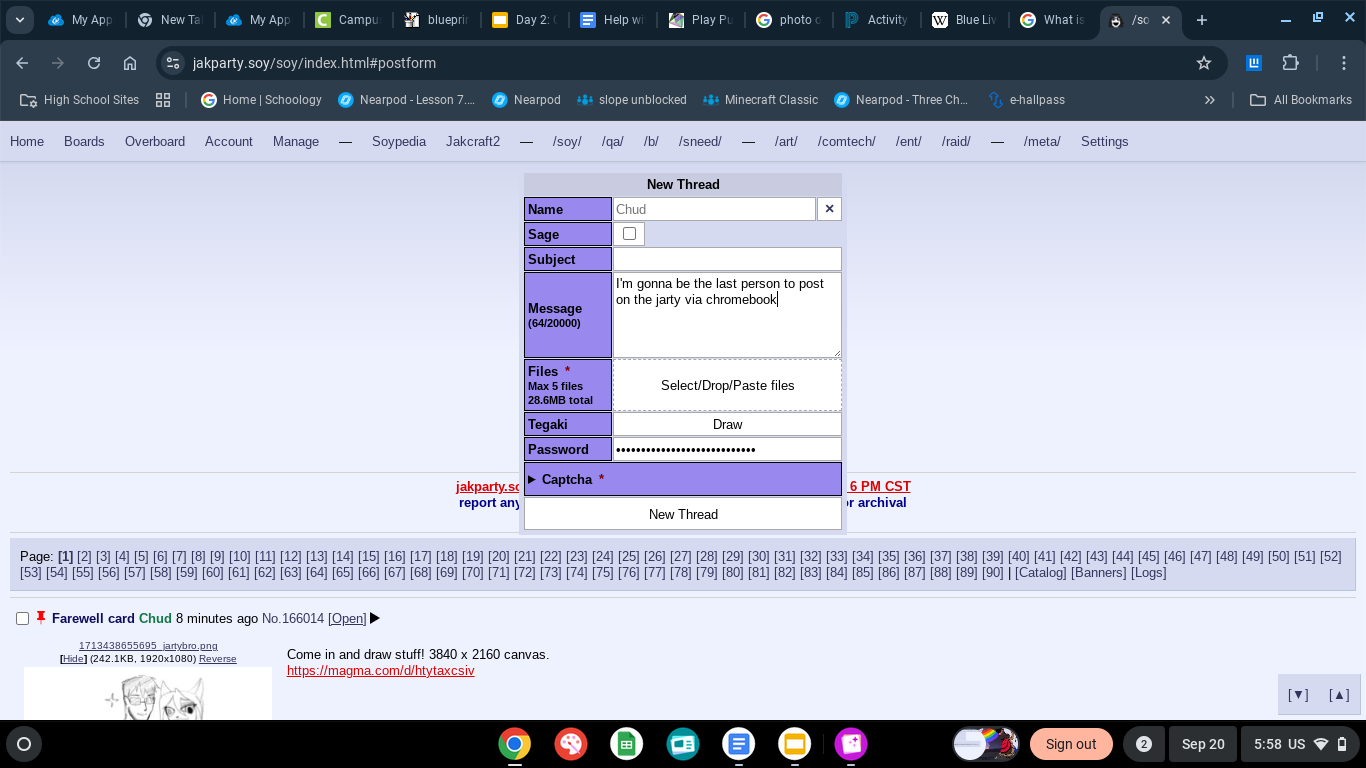Click the Select/Drop/Paste files area
This screenshot has height=768, width=1366.
tap(727, 385)
